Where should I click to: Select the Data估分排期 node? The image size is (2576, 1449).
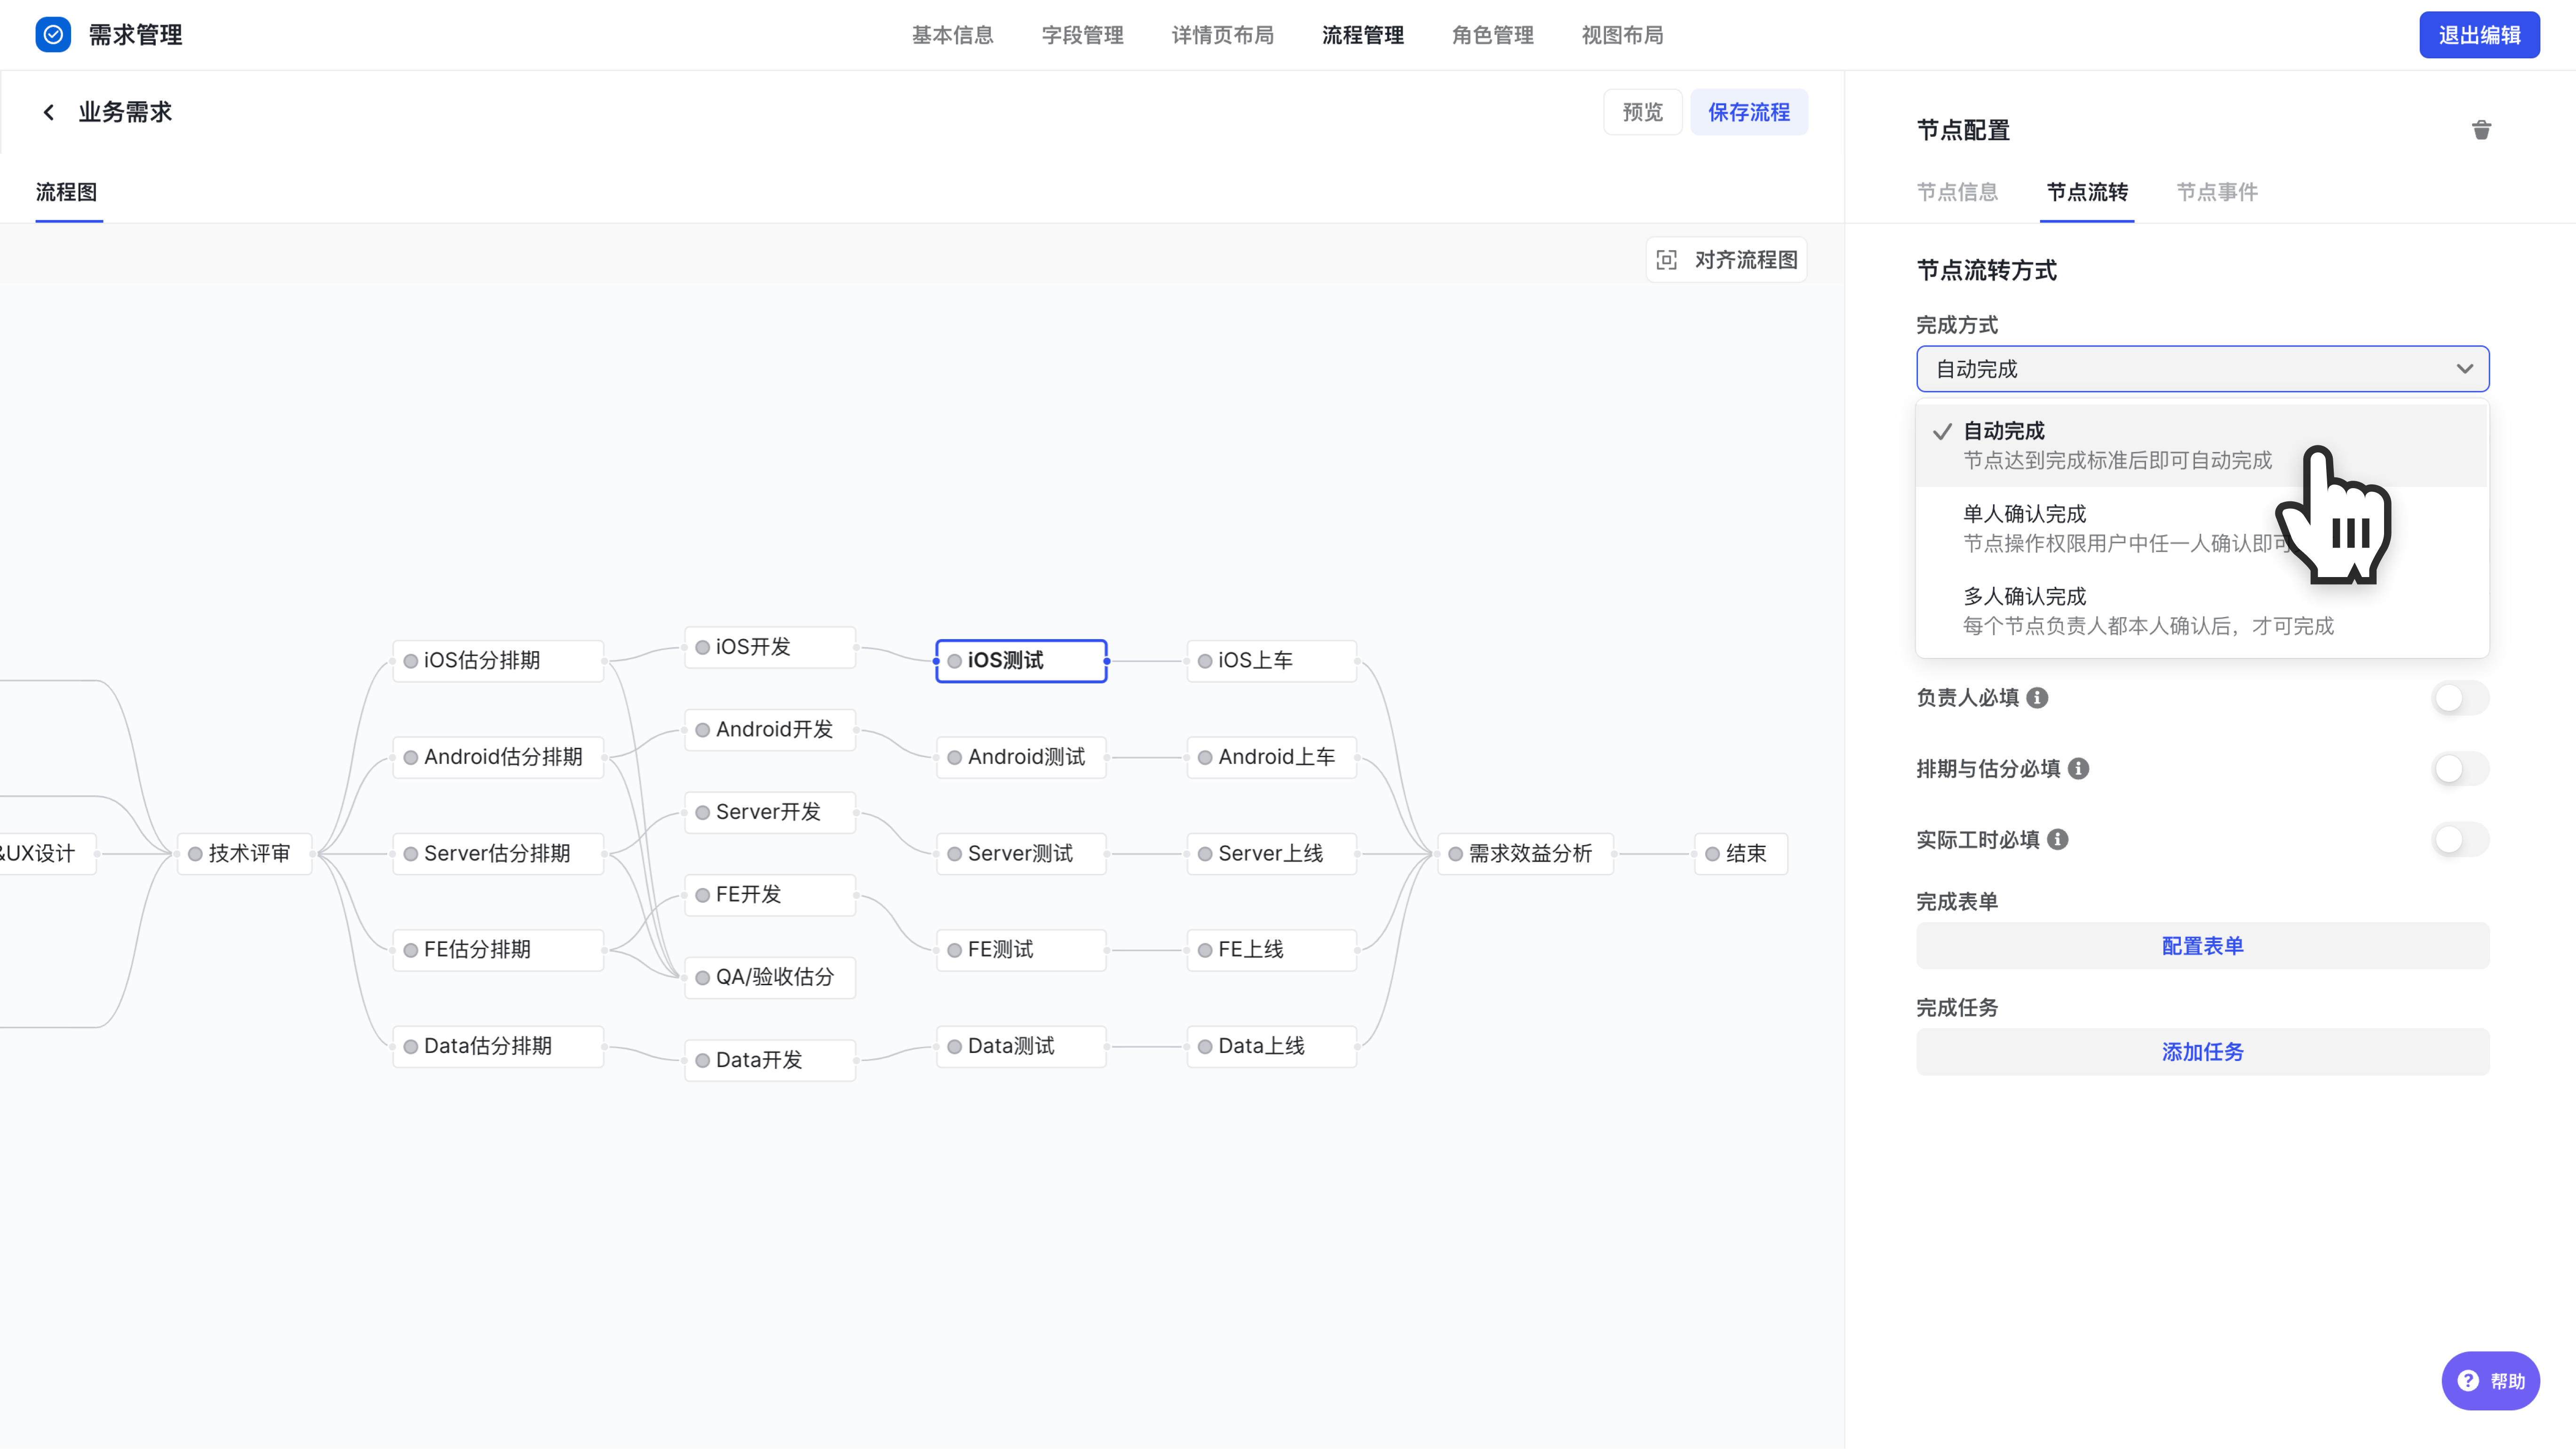(498, 1046)
